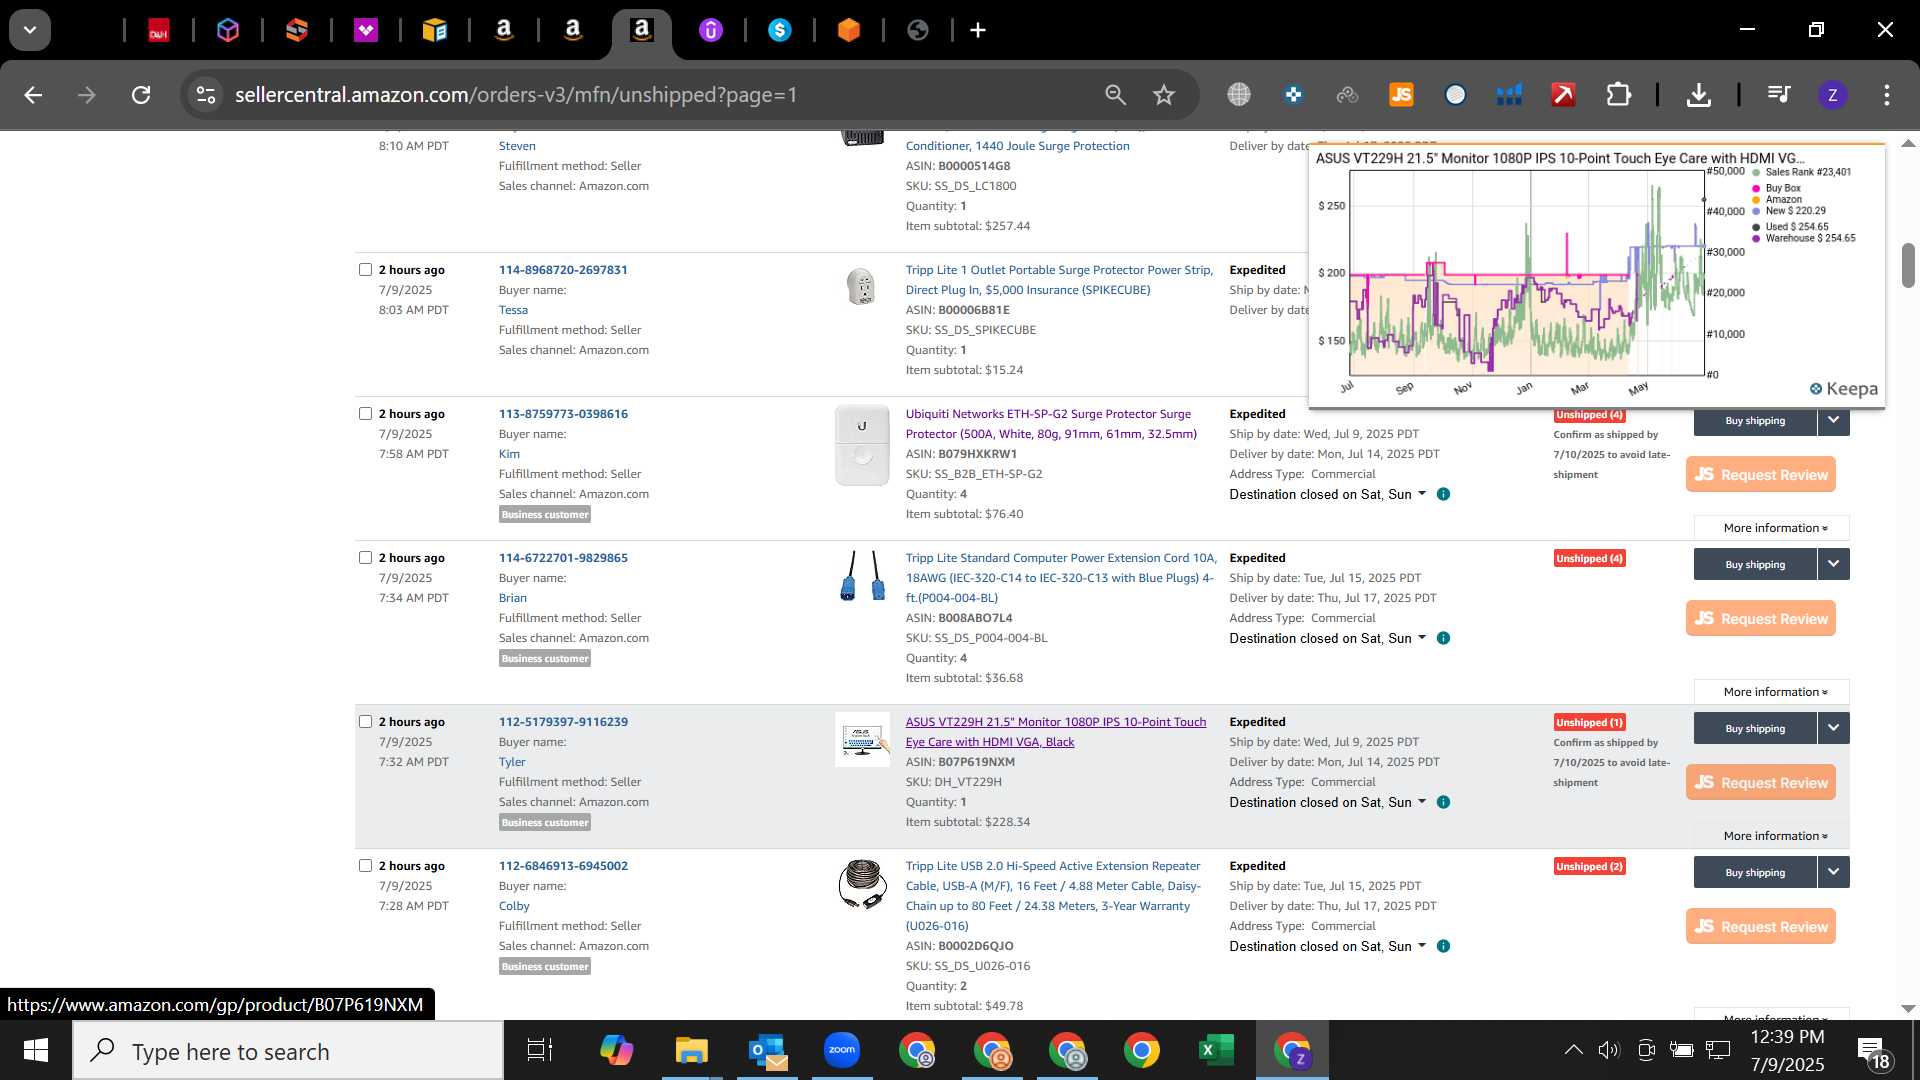Image resolution: width=1920 pixels, height=1080 pixels.
Task: Request Review for Brian's extension cord order
Action: [x=1761, y=619]
